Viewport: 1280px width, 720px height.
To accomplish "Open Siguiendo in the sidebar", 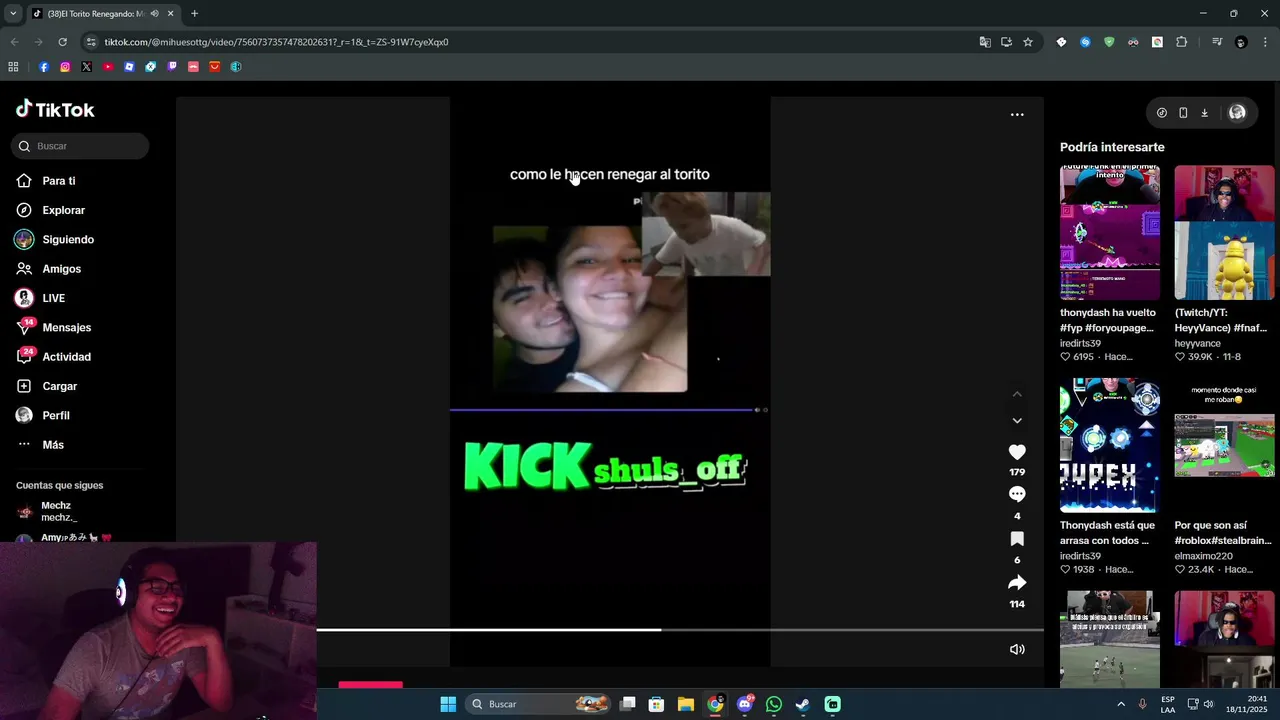I will click(x=68, y=240).
